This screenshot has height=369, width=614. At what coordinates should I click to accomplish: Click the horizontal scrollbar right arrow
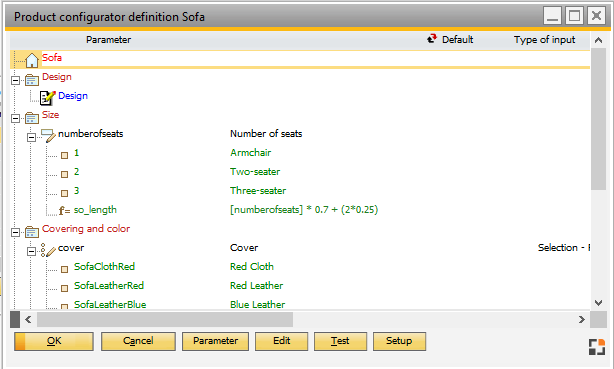coord(582,320)
